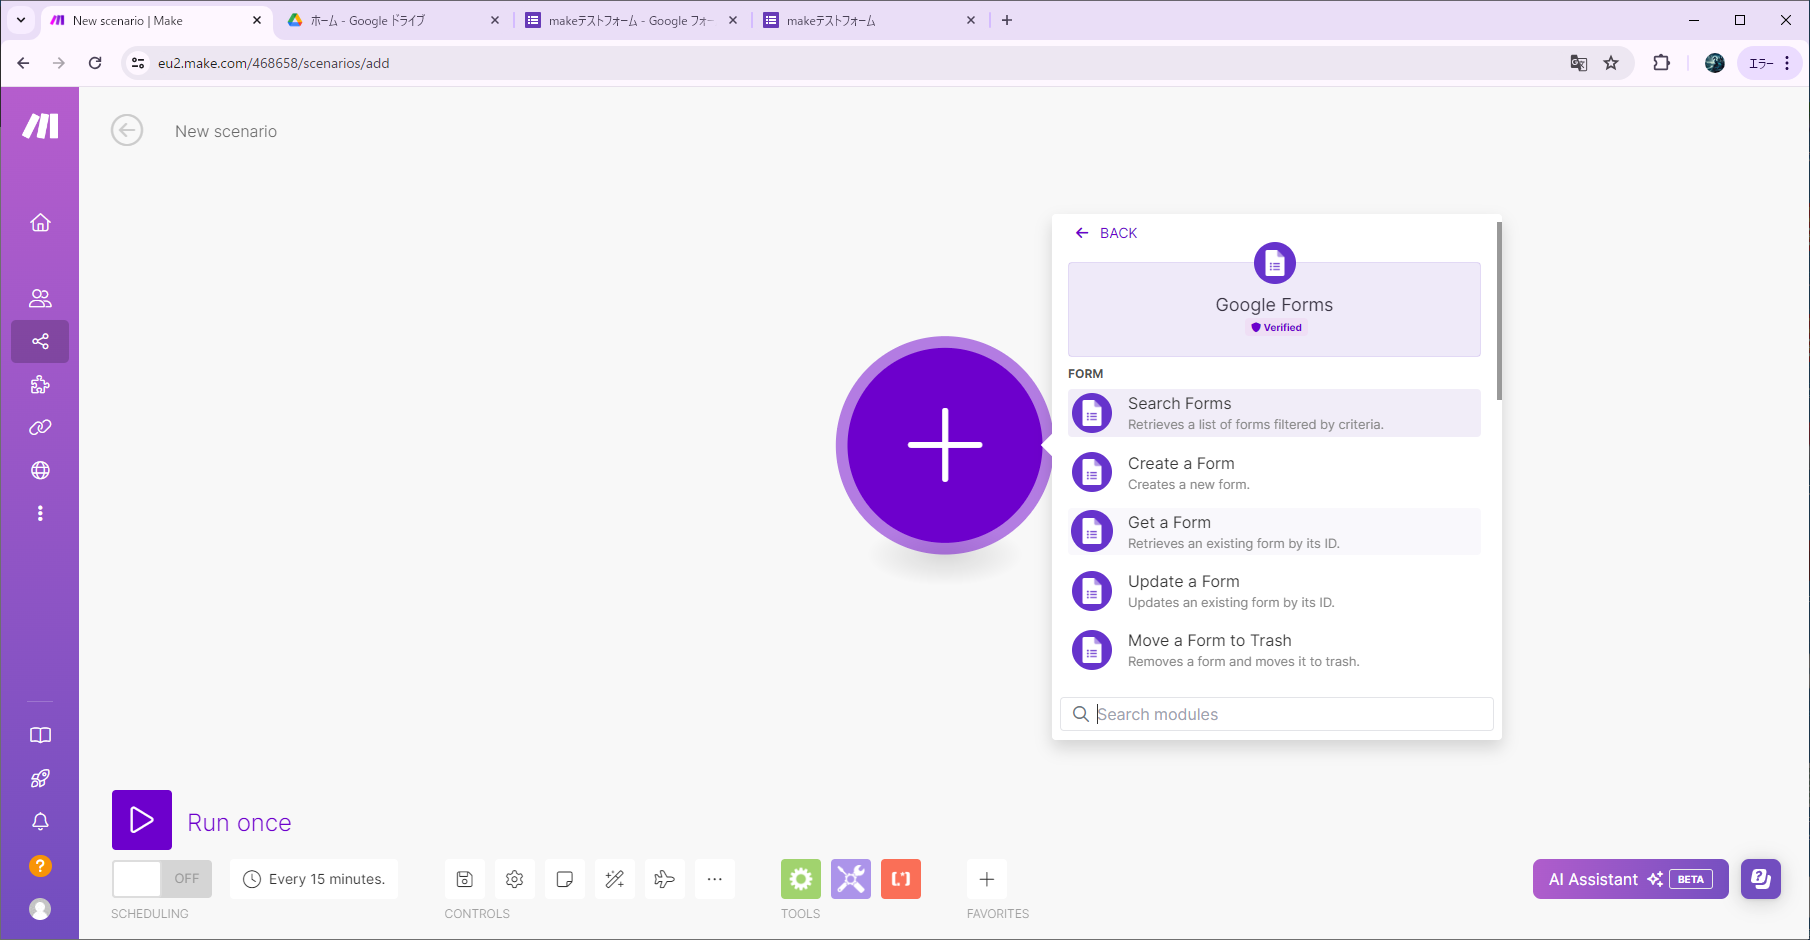
Task: Switch to the last makeテストフォーム tab
Action: click(868, 20)
